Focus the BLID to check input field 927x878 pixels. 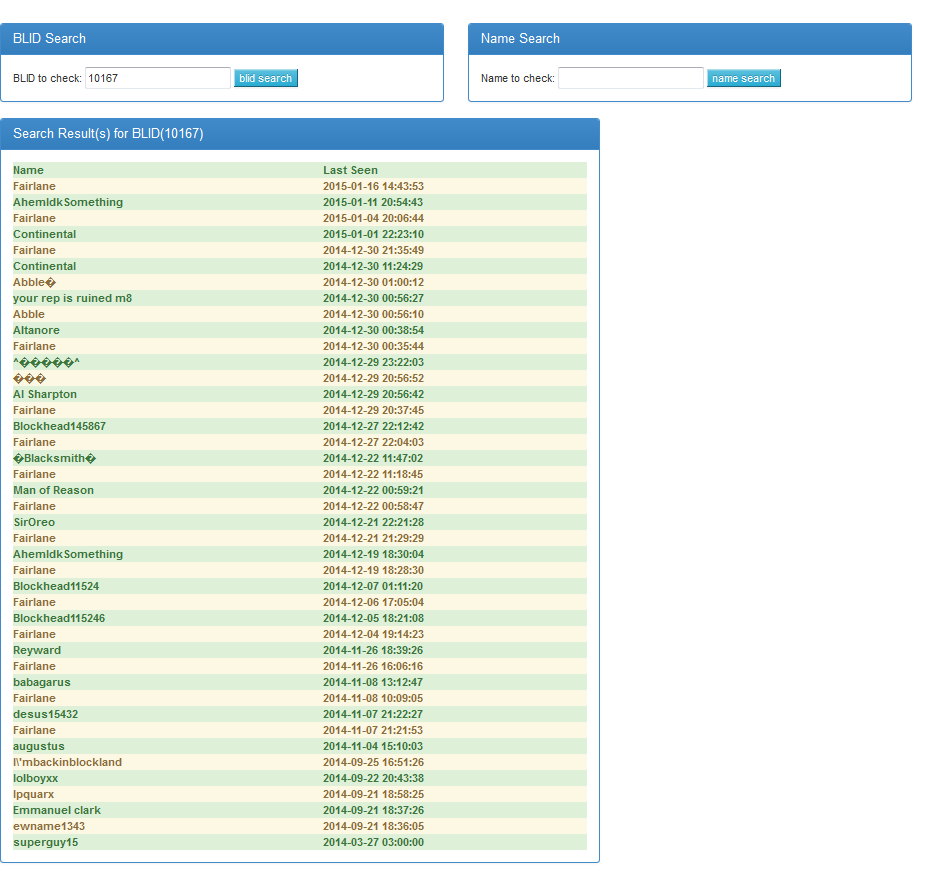158,78
